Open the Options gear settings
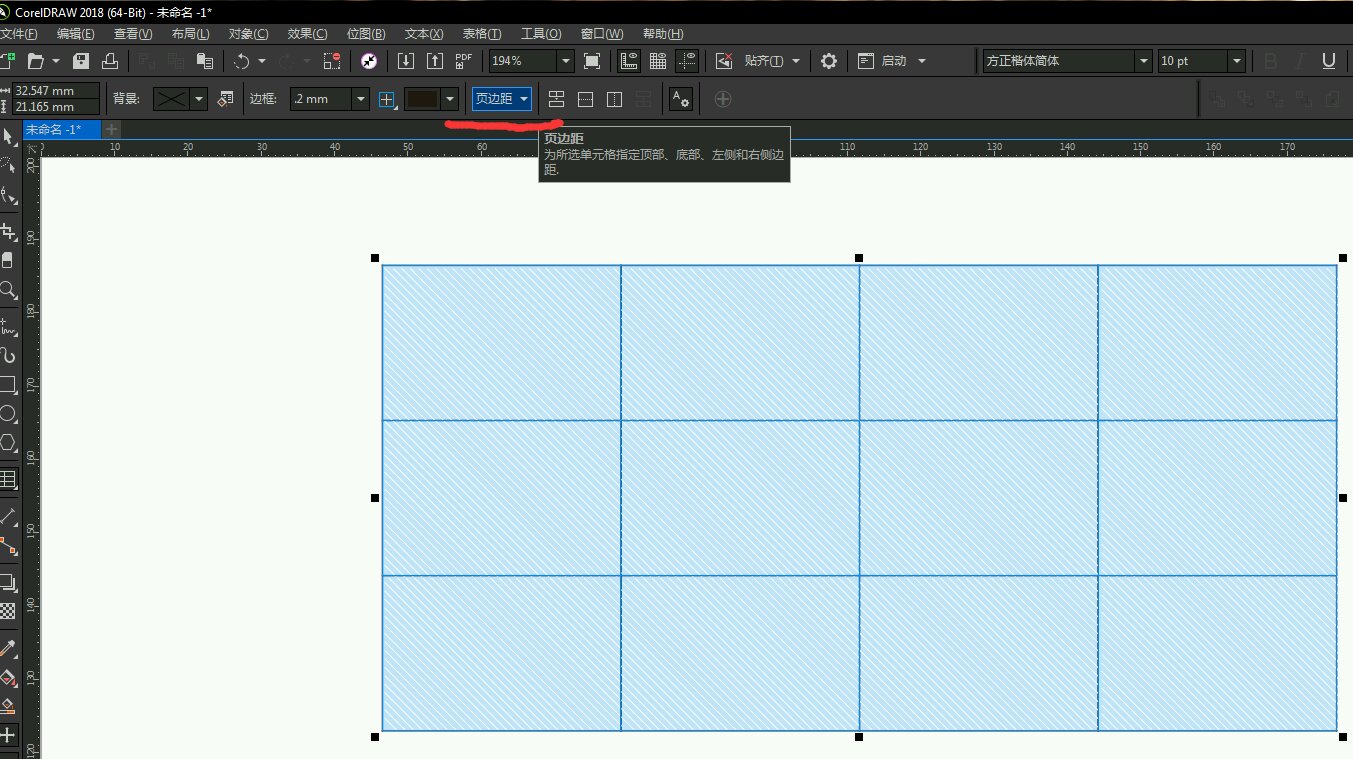 [829, 61]
